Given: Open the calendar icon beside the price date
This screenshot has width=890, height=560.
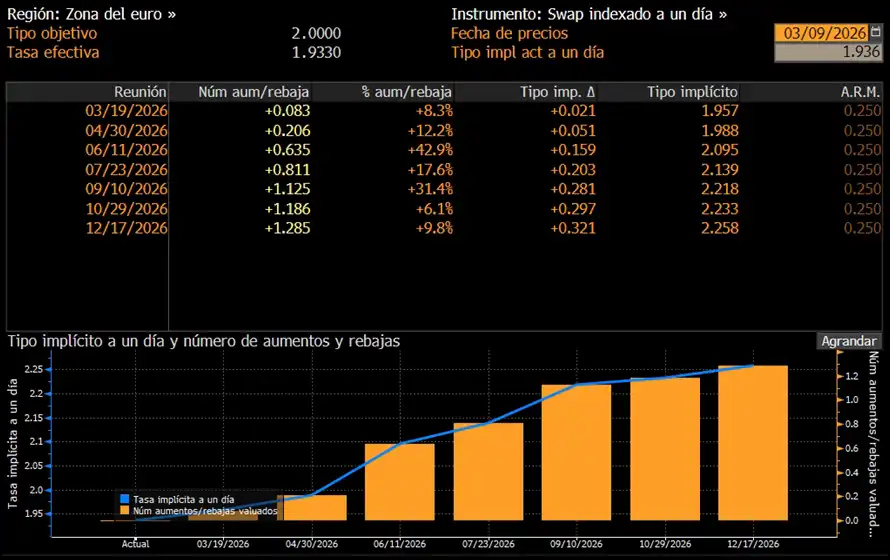Looking at the screenshot, I should pos(876,33).
